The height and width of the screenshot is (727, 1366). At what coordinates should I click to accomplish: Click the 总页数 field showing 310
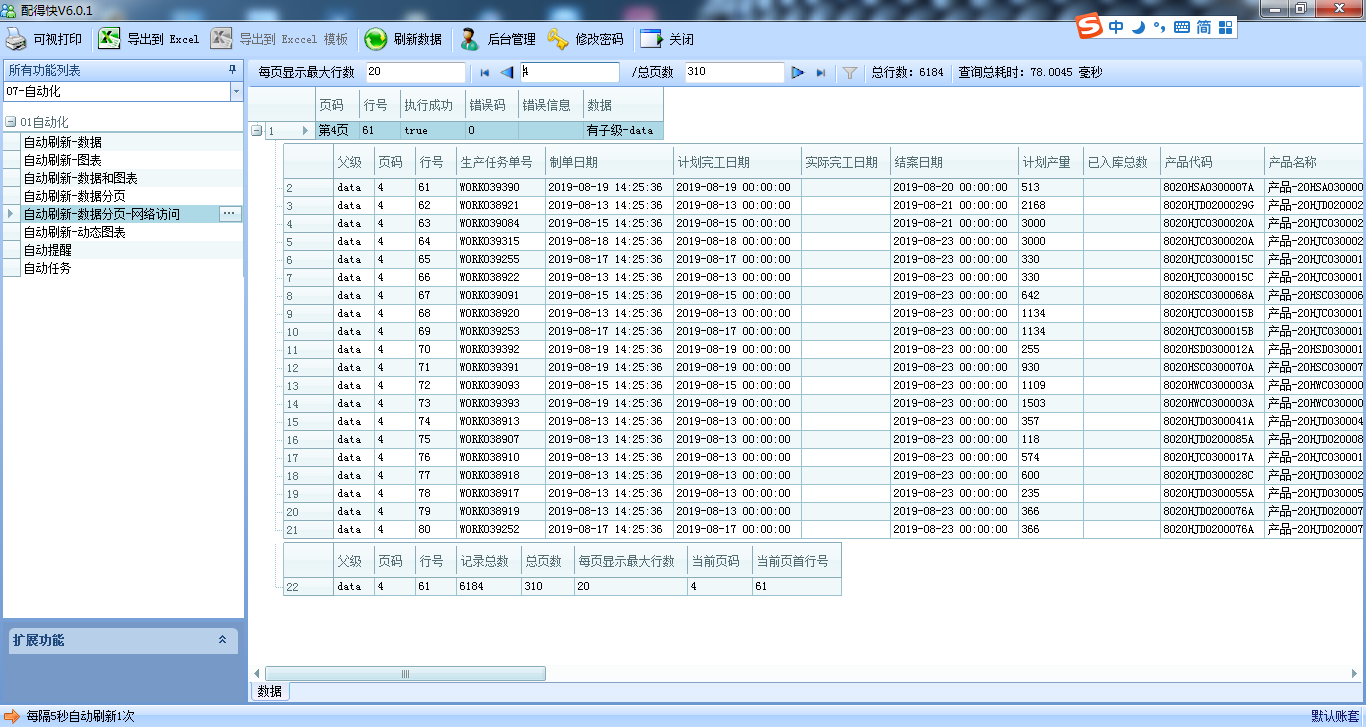[733, 72]
